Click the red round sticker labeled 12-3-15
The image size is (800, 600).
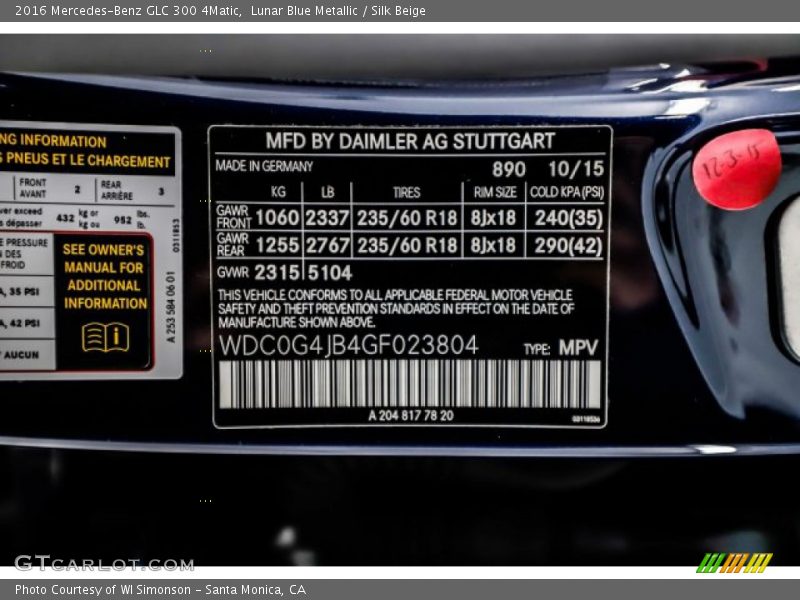click(736, 169)
